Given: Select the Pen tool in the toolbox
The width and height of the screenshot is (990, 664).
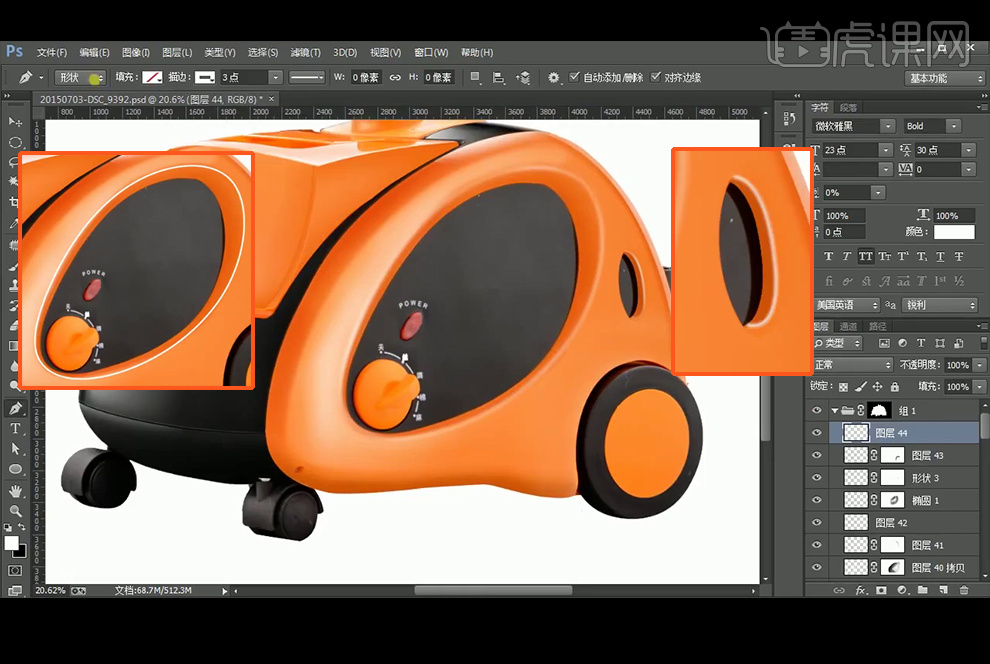Looking at the screenshot, I should click(x=15, y=408).
